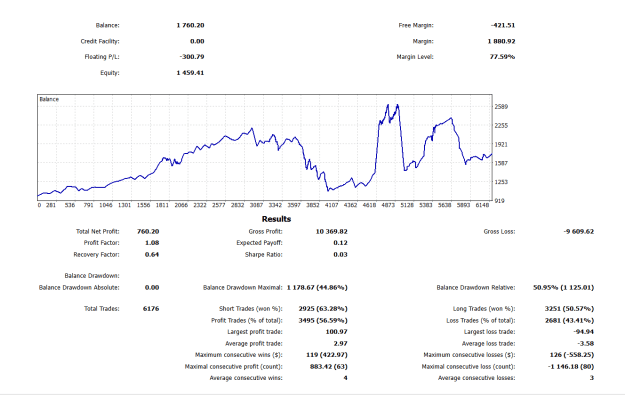Select Free Margin value -421.51

click(503, 25)
